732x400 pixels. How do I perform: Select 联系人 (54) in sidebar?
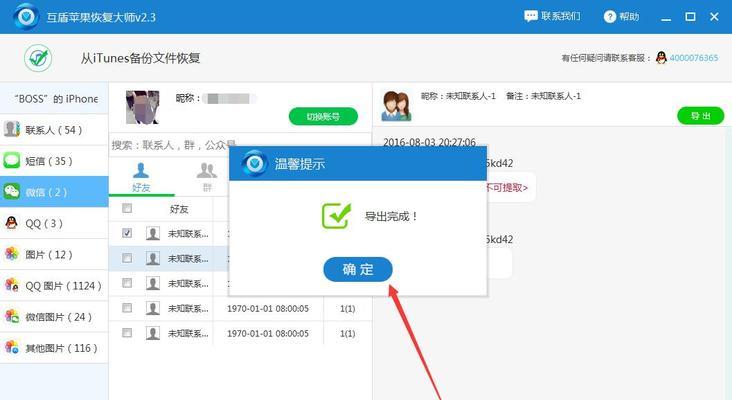point(54,130)
